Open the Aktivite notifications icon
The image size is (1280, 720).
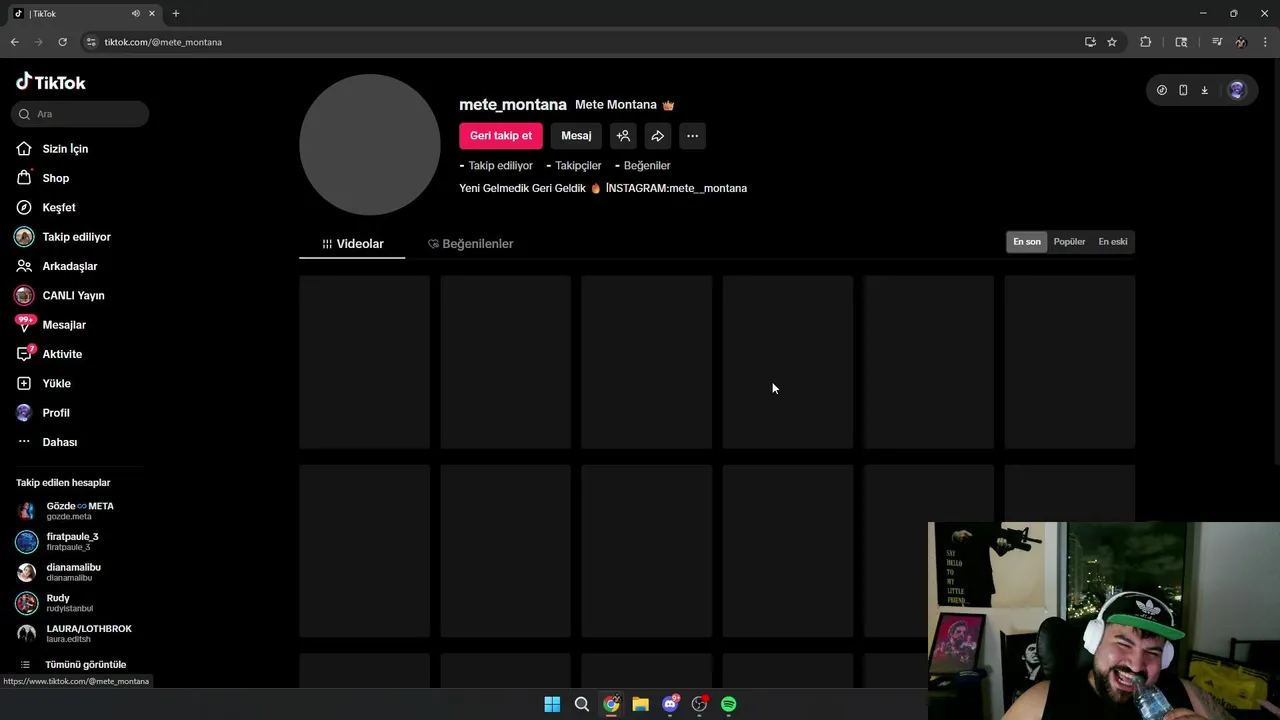tap(25, 354)
